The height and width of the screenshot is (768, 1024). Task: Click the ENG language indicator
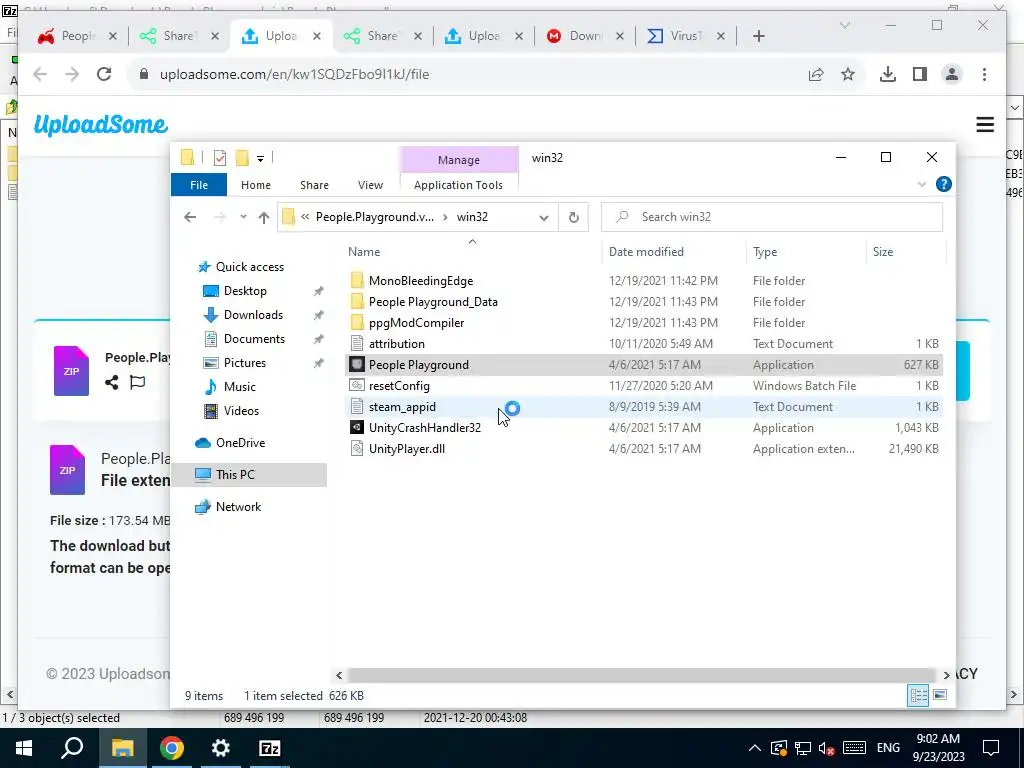888,748
